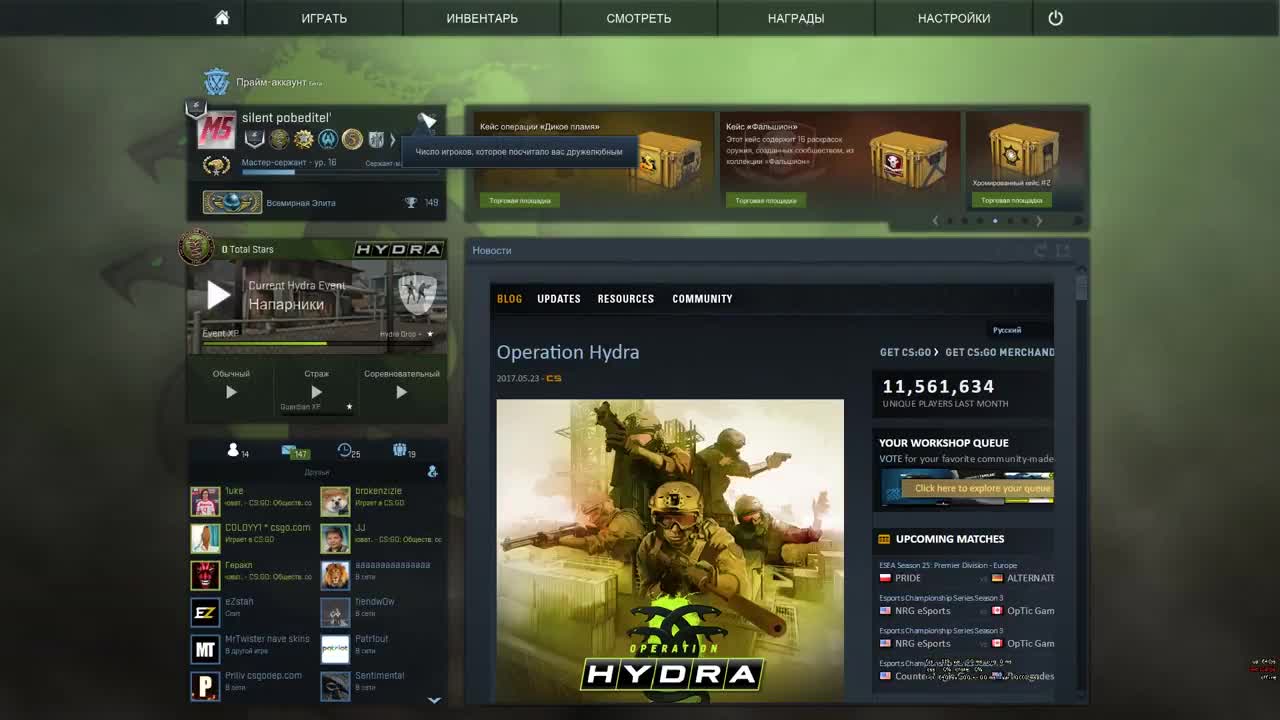Select friend eZstah

[x=252, y=612]
